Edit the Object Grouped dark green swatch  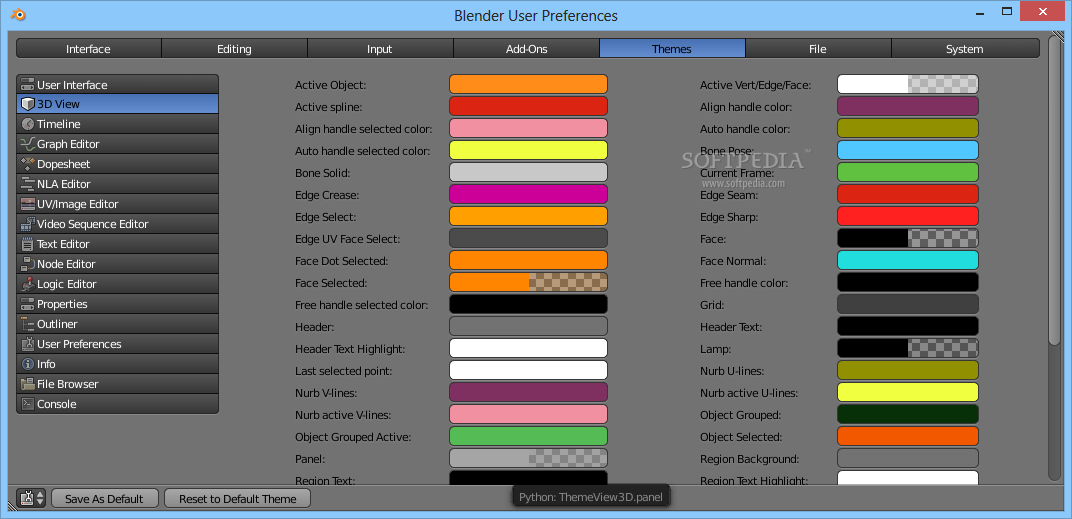pos(908,414)
